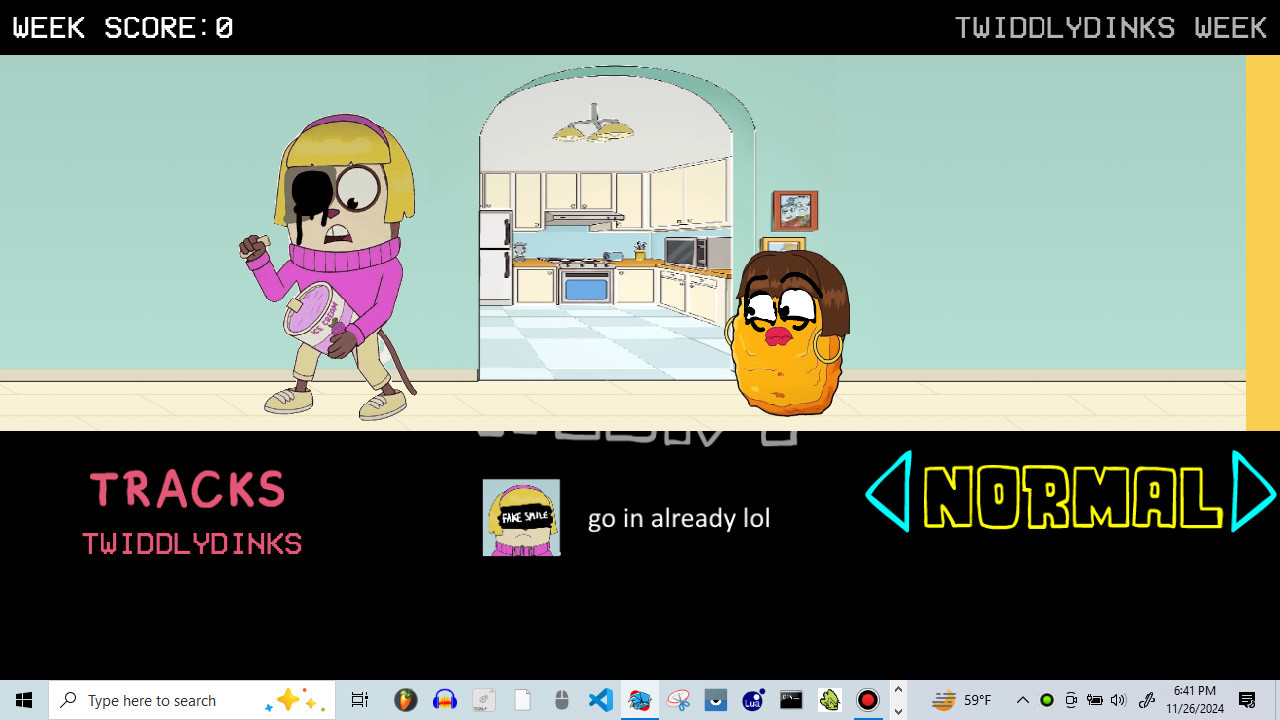Viewport: 1280px width, 720px height.
Task: Open the mouse app taskbar icon
Action: pyautogui.click(x=561, y=700)
